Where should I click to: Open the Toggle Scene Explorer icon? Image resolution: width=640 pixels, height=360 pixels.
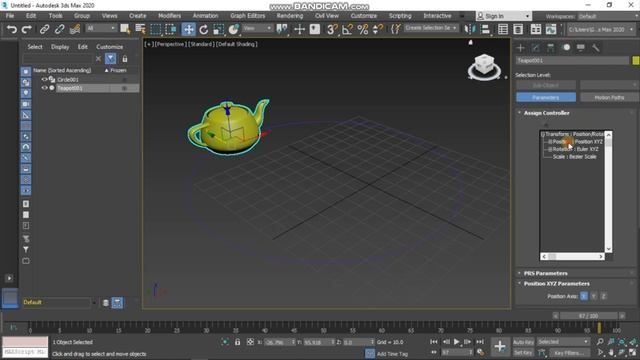click(x=503, y=29)
